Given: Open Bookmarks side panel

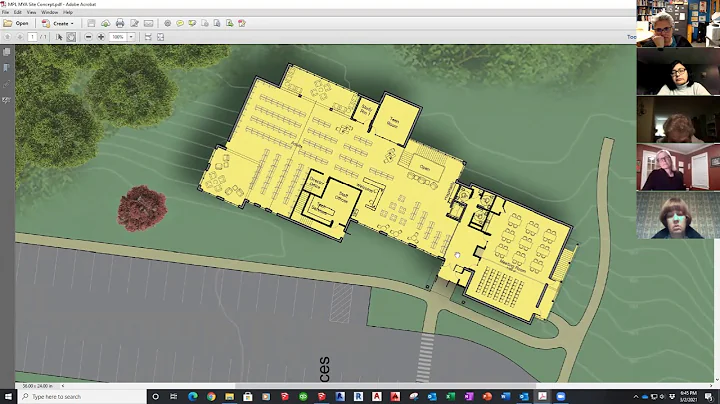Looking at the screenshot, I should (x=6, y=68).
